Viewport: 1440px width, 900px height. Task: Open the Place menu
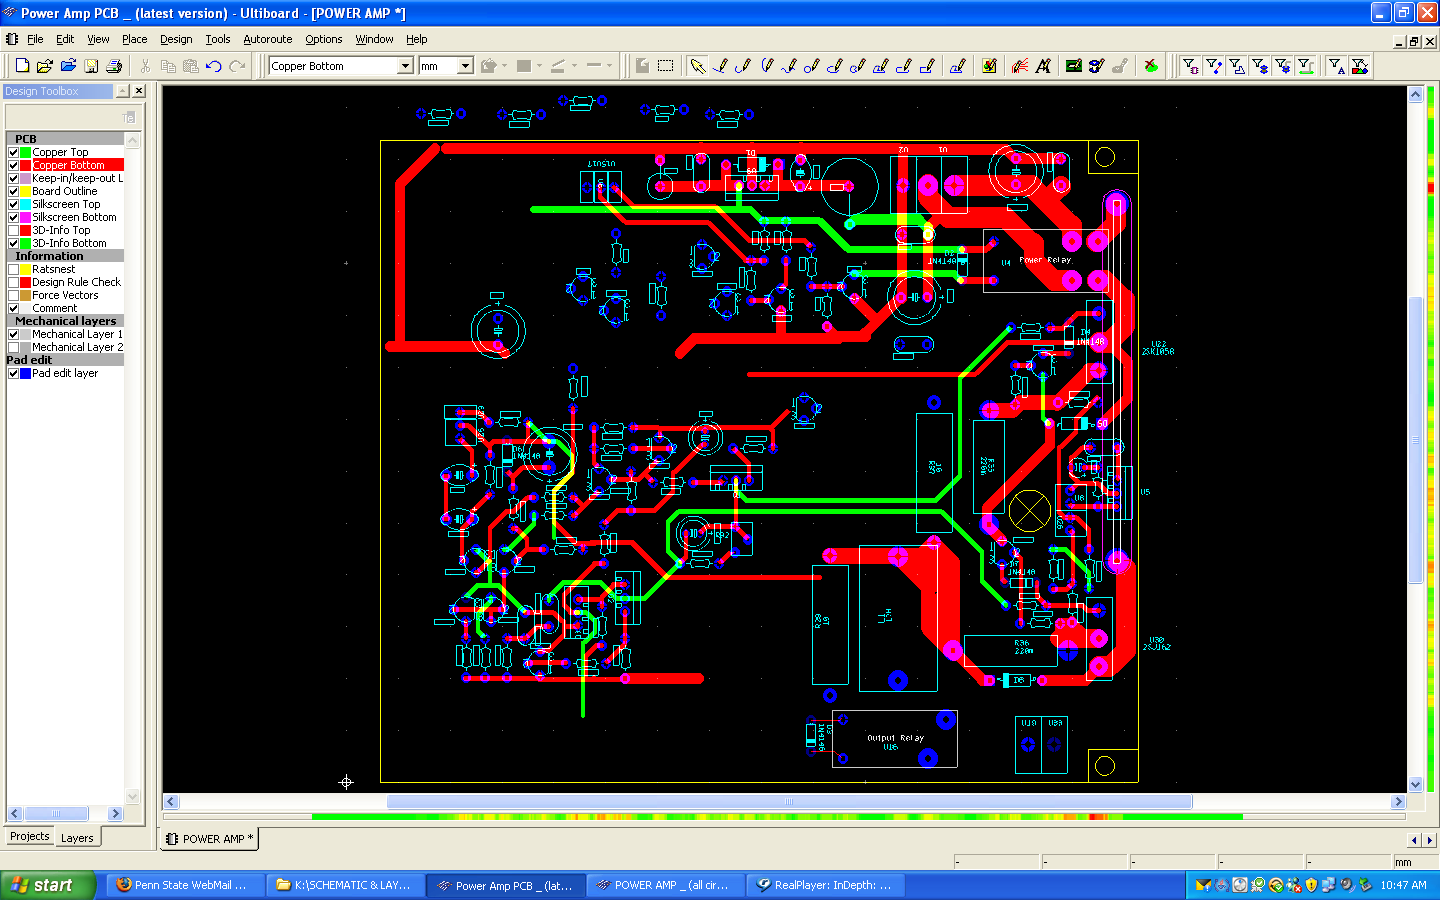(x=134, y=39)
